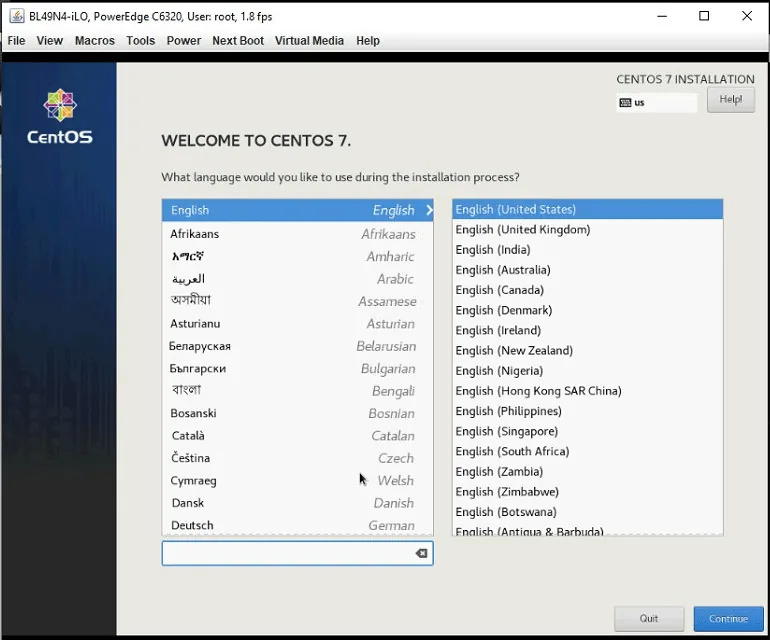Screen dimensions: 770x640
Task: Select Assamese language row
Action: tap(298, 301)
